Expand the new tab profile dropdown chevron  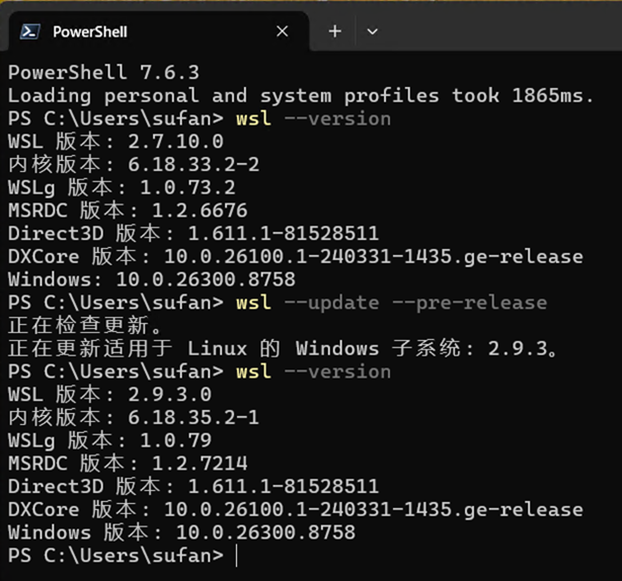tap(372, 31)
